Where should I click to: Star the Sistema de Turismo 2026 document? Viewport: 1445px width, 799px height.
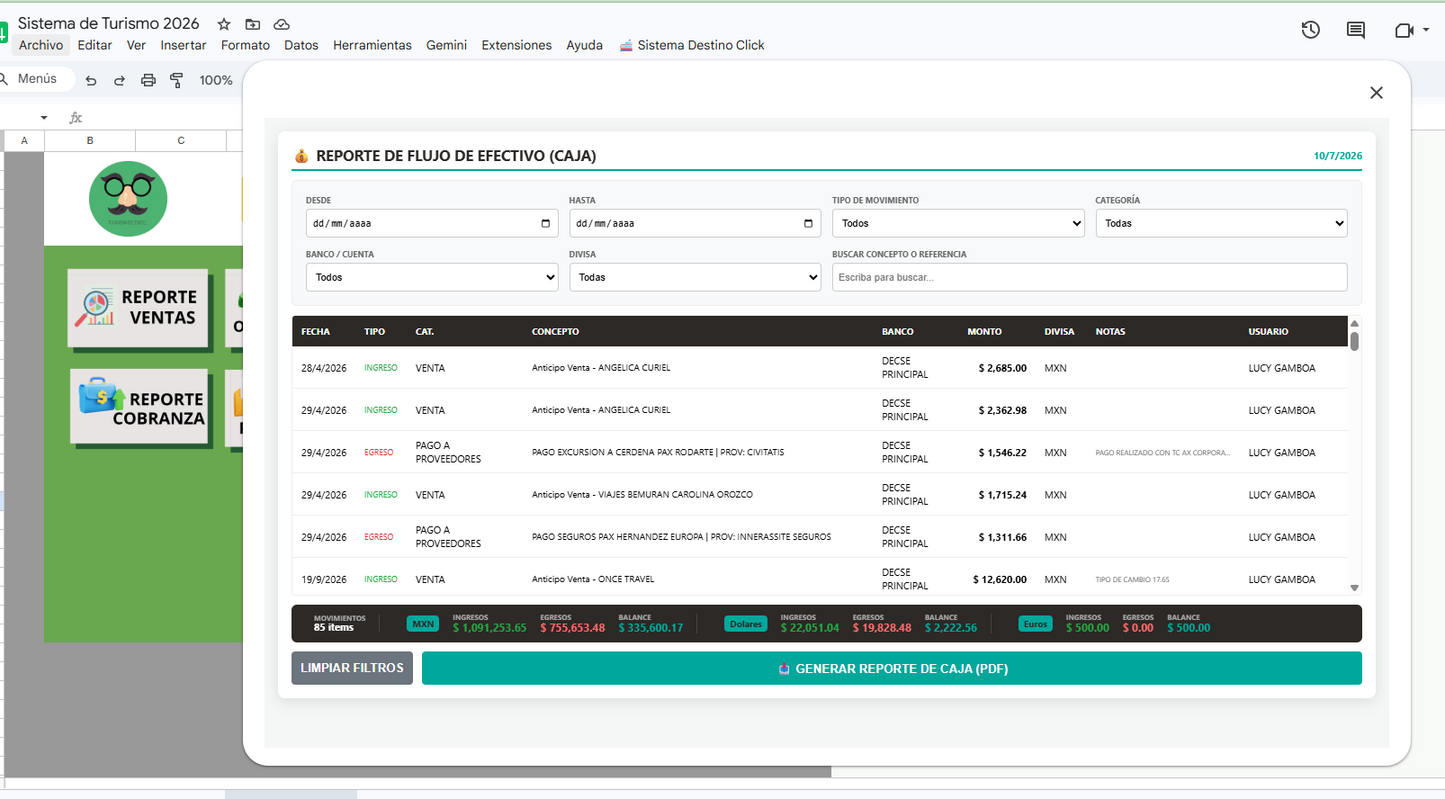click(x=224, y=24)
